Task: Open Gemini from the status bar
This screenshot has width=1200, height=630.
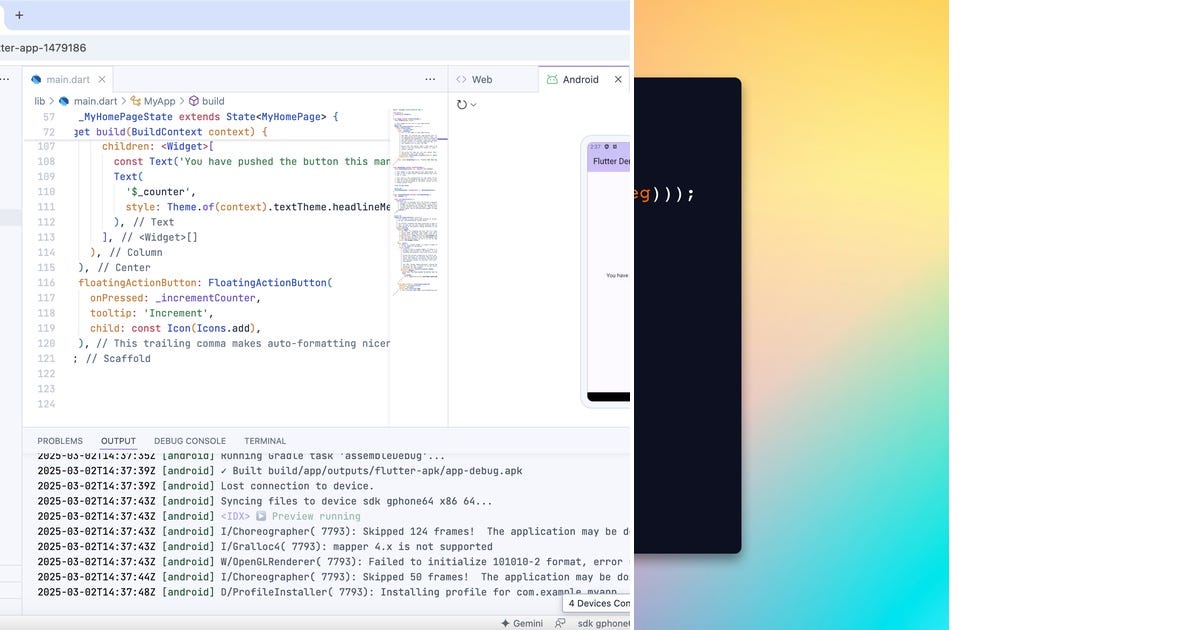Action: (521, 623)
